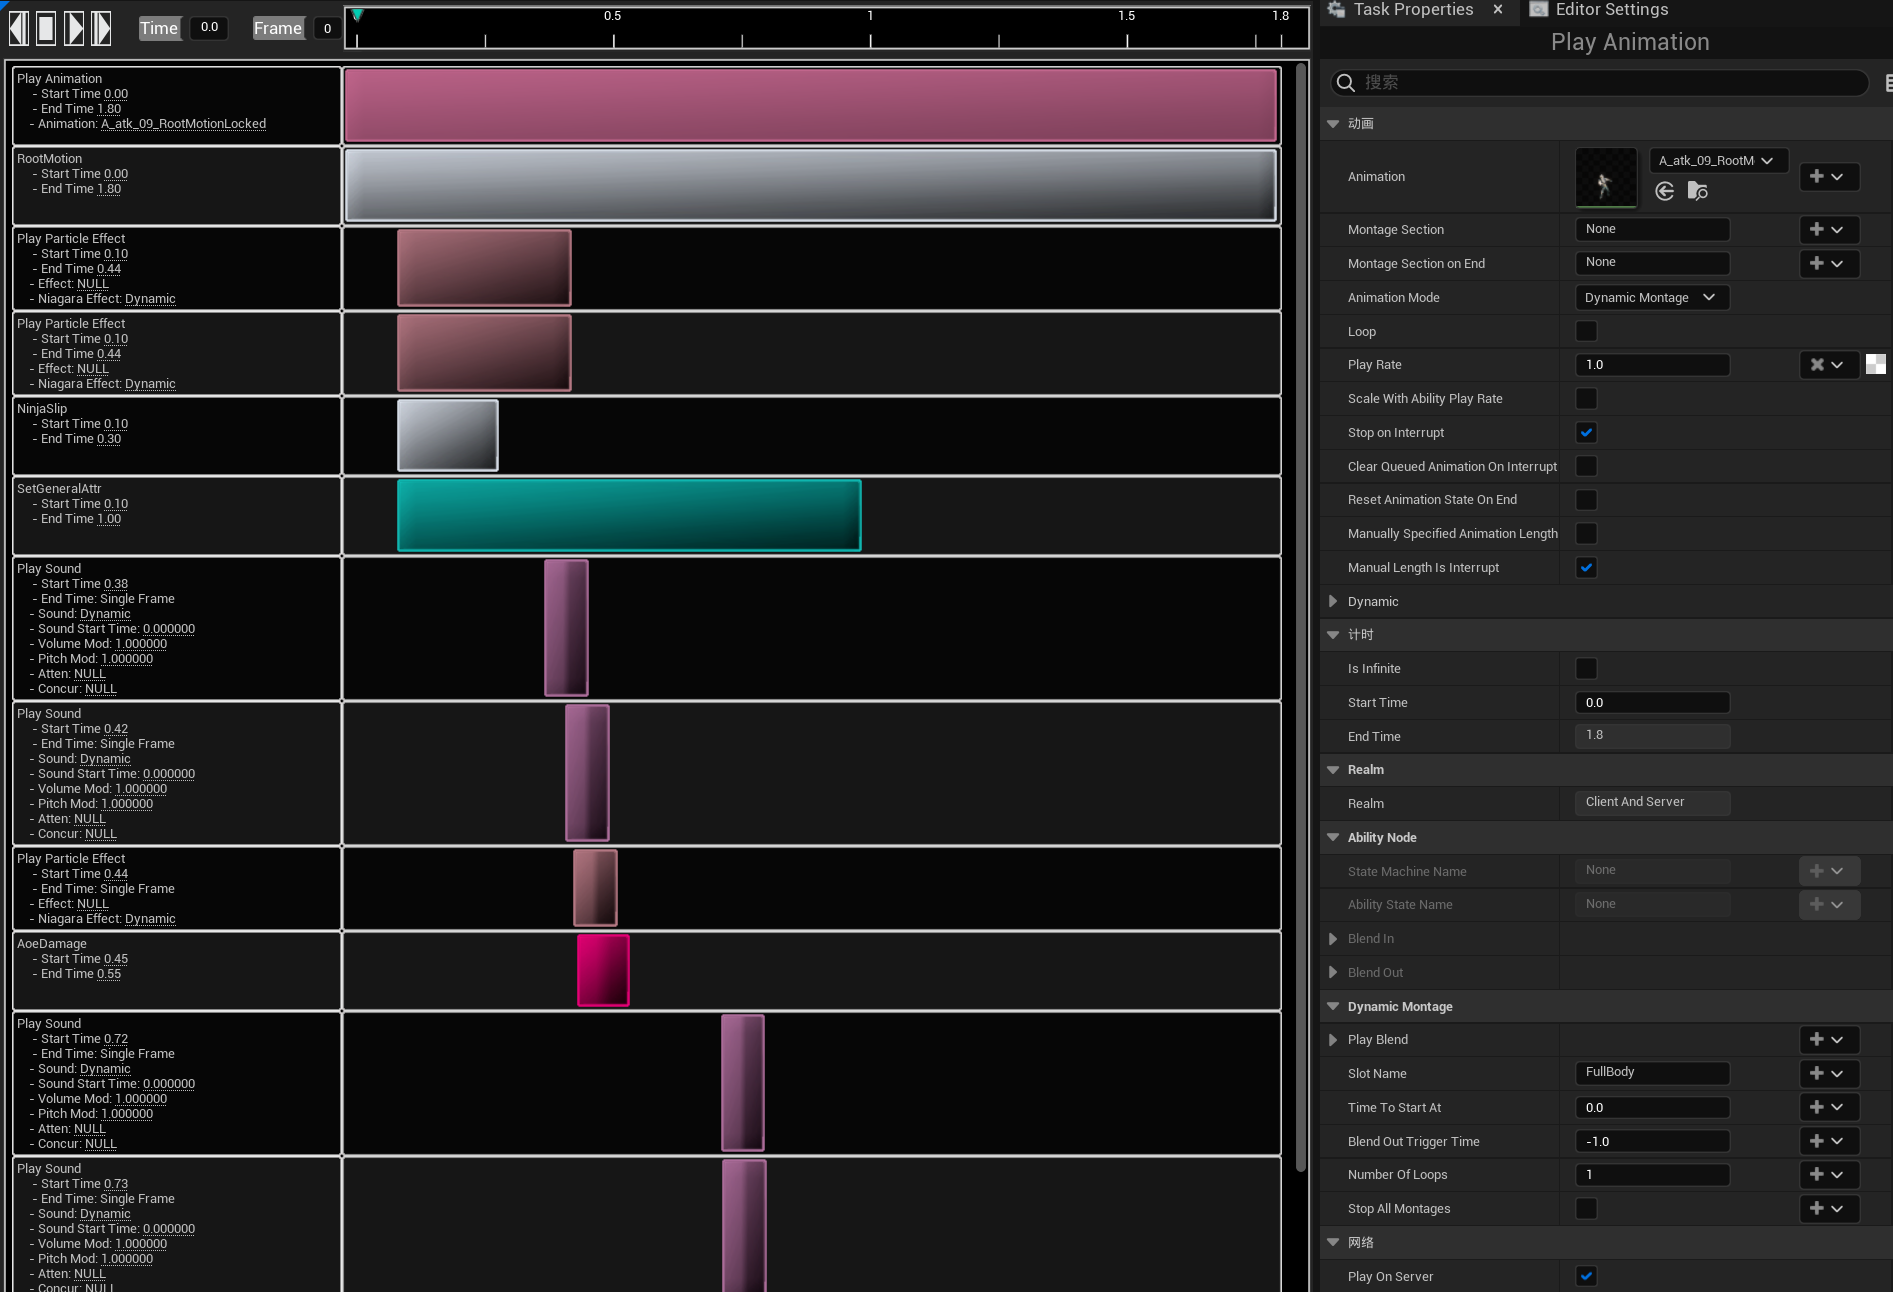Collapse the 计时 section
Viewport: 1893px width, 1292px height.
click(1333, 635)
